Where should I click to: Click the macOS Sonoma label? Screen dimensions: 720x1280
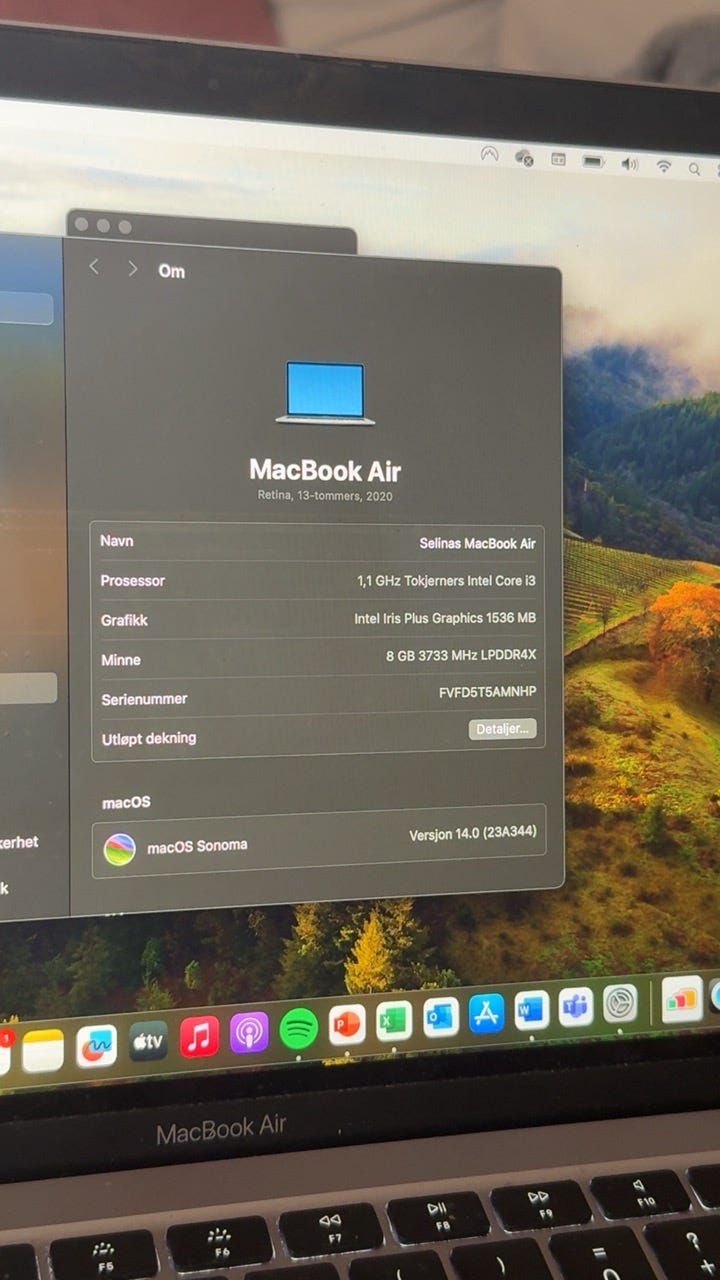(197, 847)
